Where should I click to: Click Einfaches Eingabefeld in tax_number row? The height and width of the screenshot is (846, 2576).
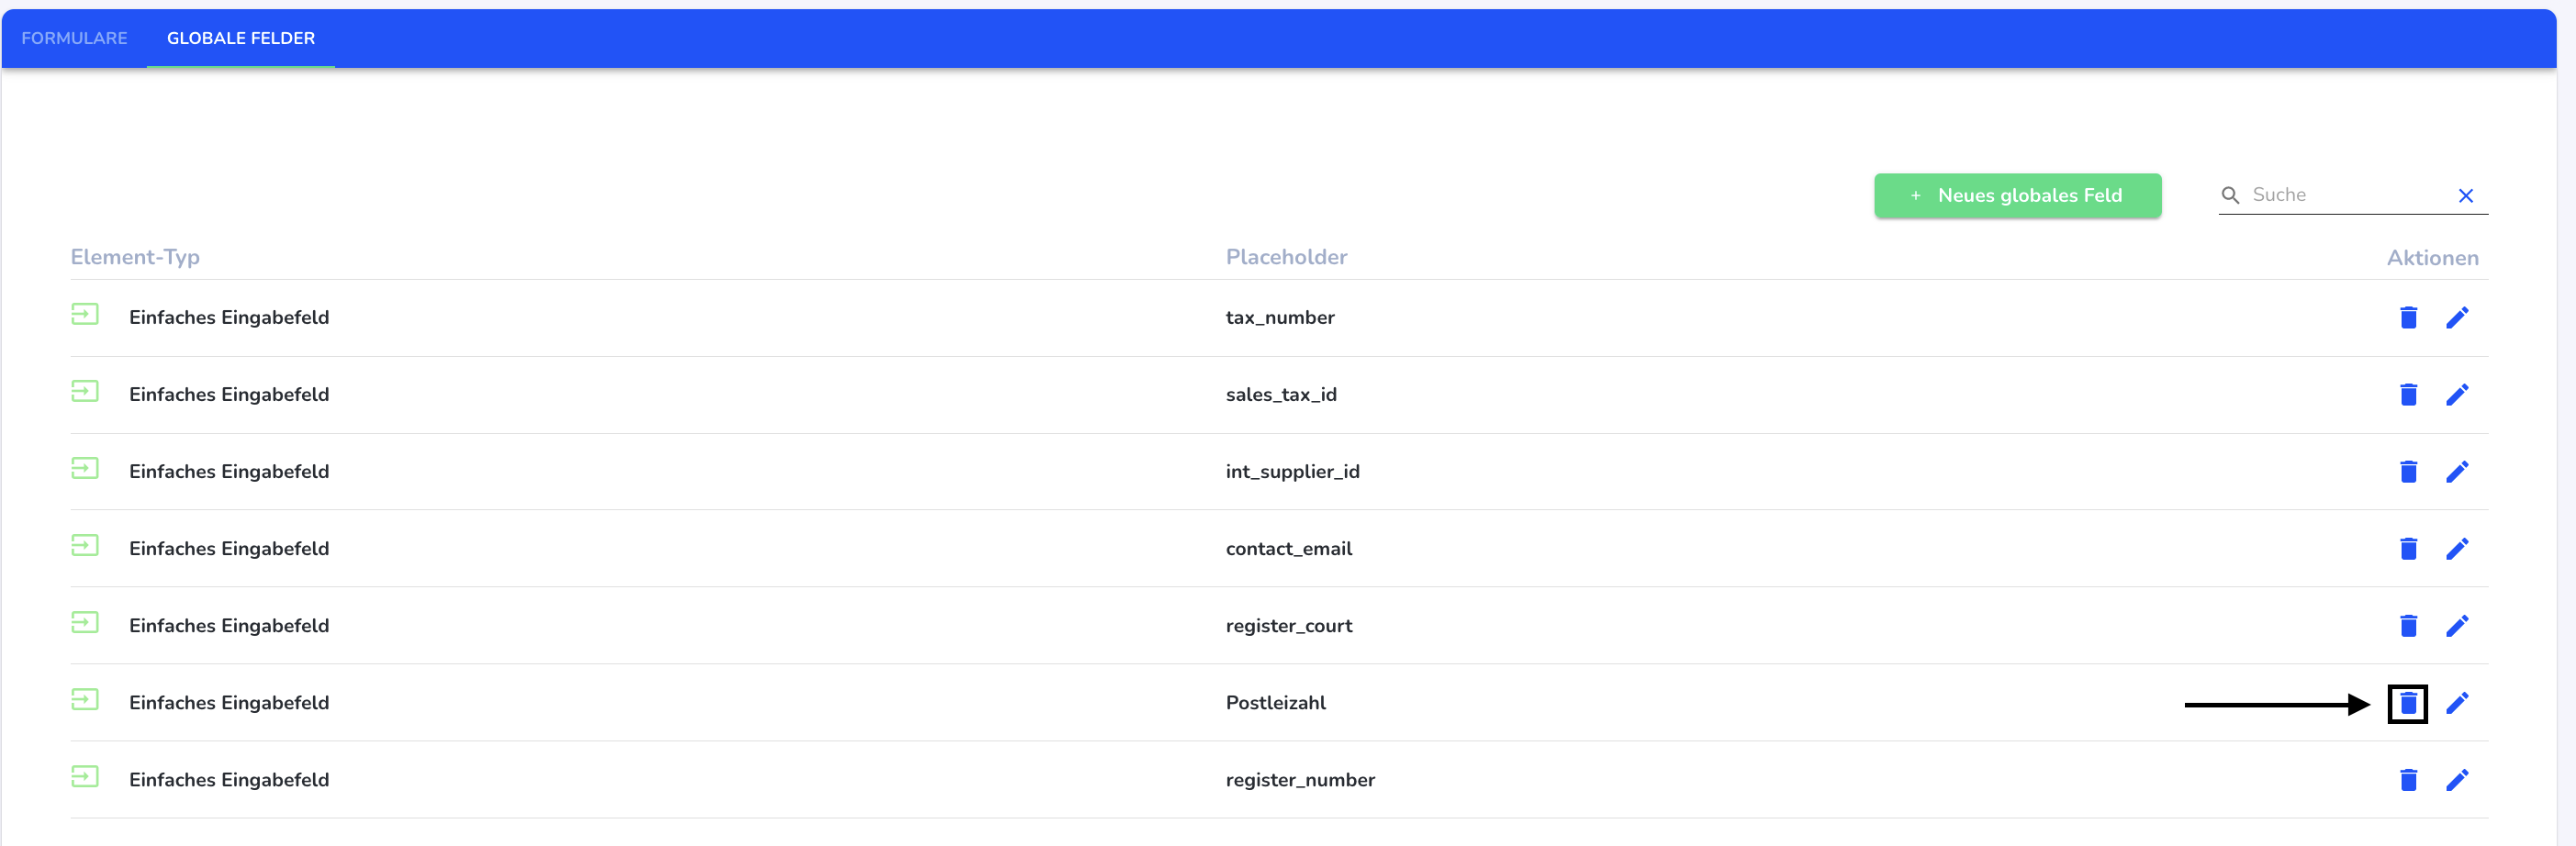(229, 318)
